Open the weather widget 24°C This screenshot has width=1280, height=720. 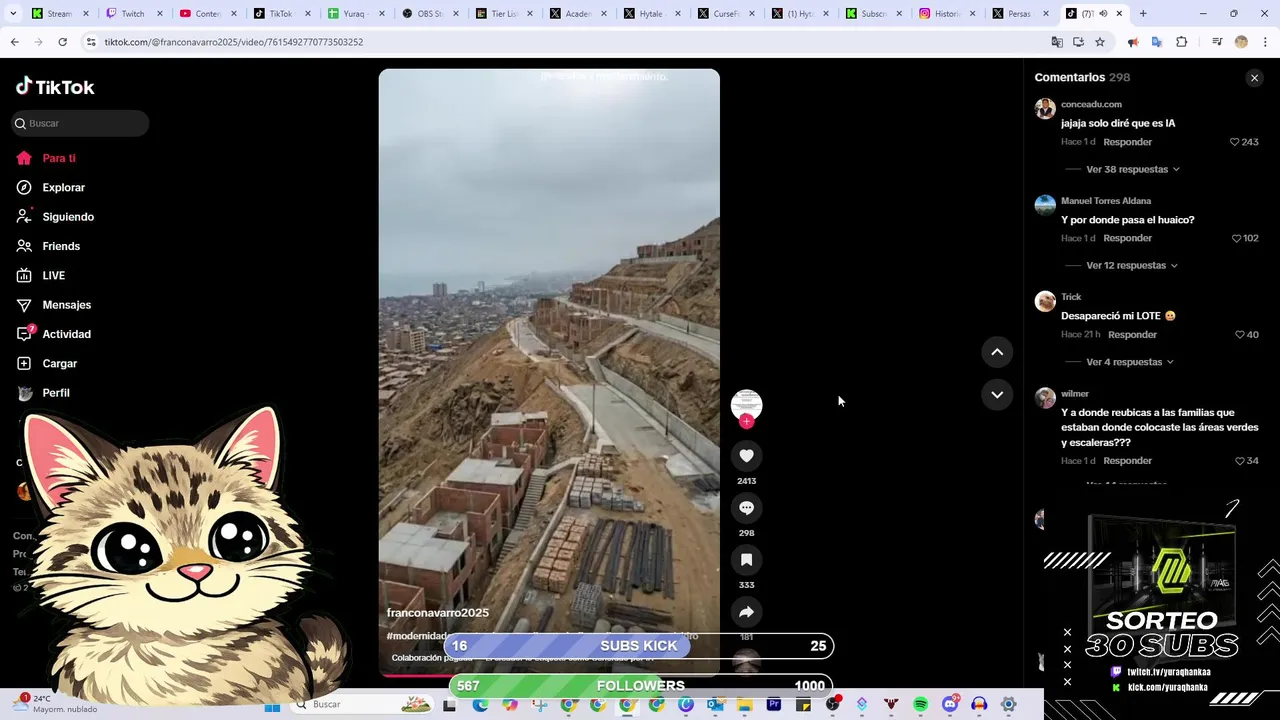[x=56, y=704]
